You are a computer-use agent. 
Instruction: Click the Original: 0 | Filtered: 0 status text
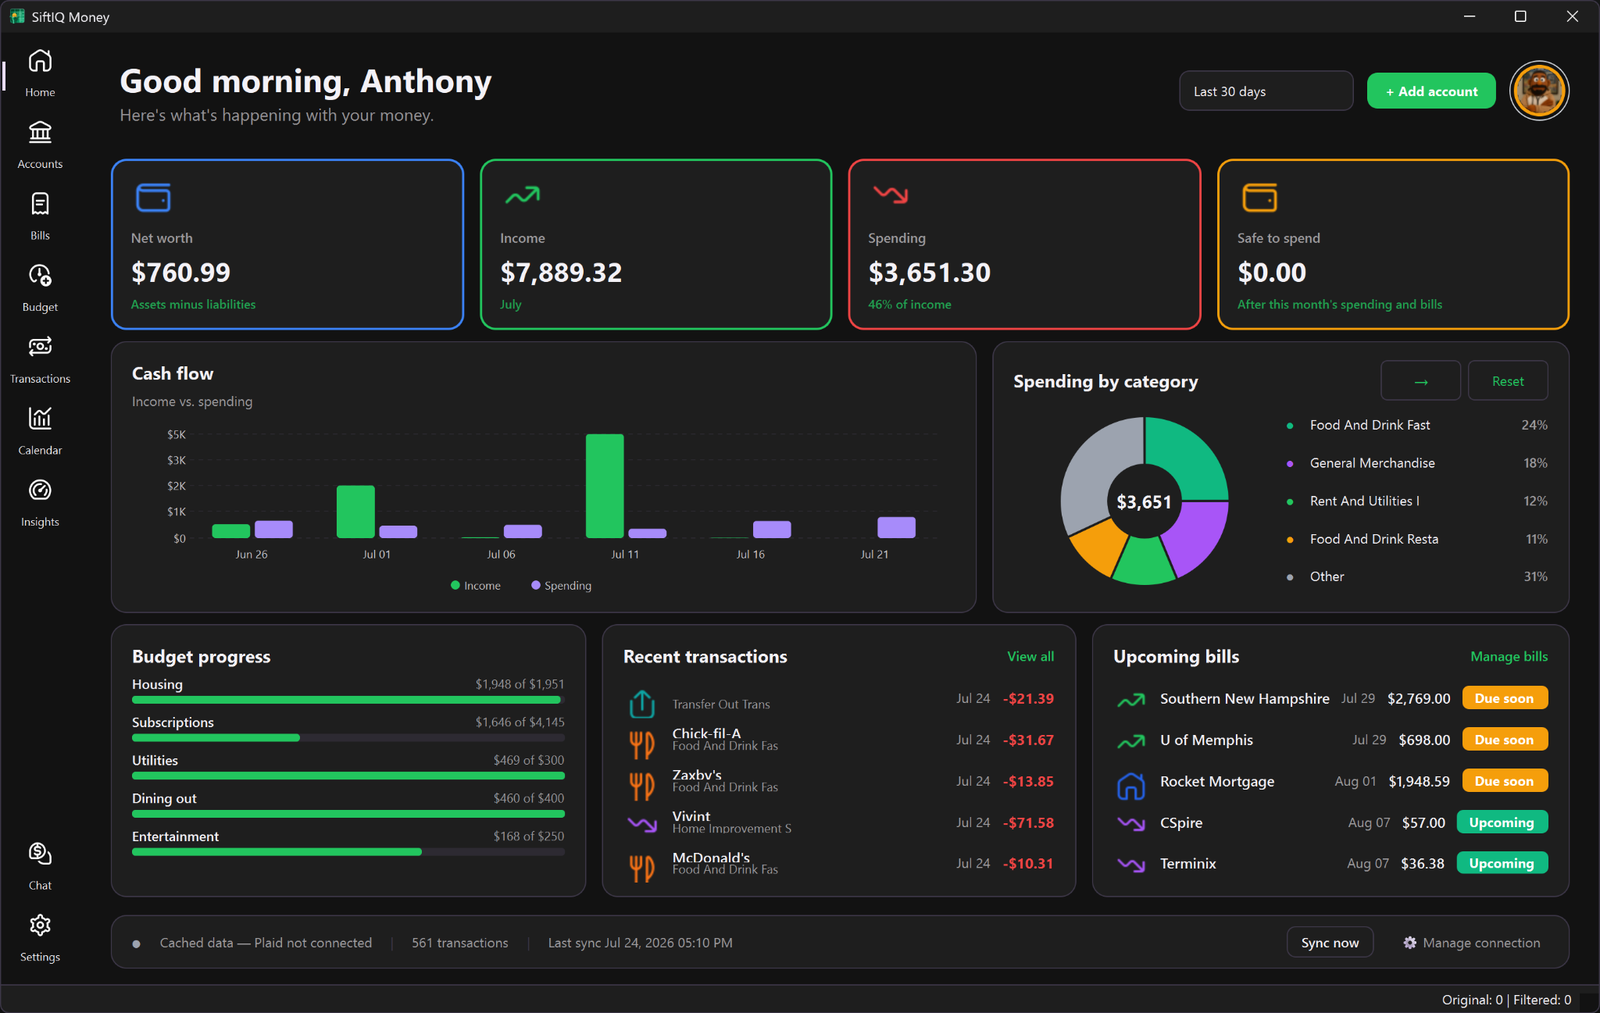tap(1506, 1000)
